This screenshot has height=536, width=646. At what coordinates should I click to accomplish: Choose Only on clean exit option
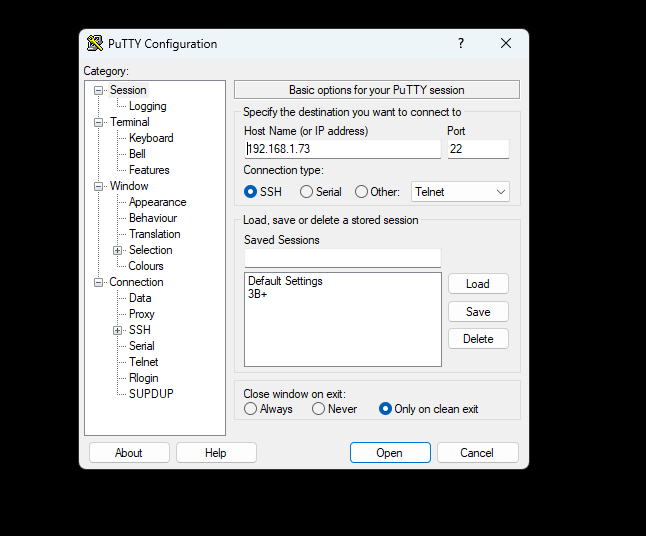385,409
